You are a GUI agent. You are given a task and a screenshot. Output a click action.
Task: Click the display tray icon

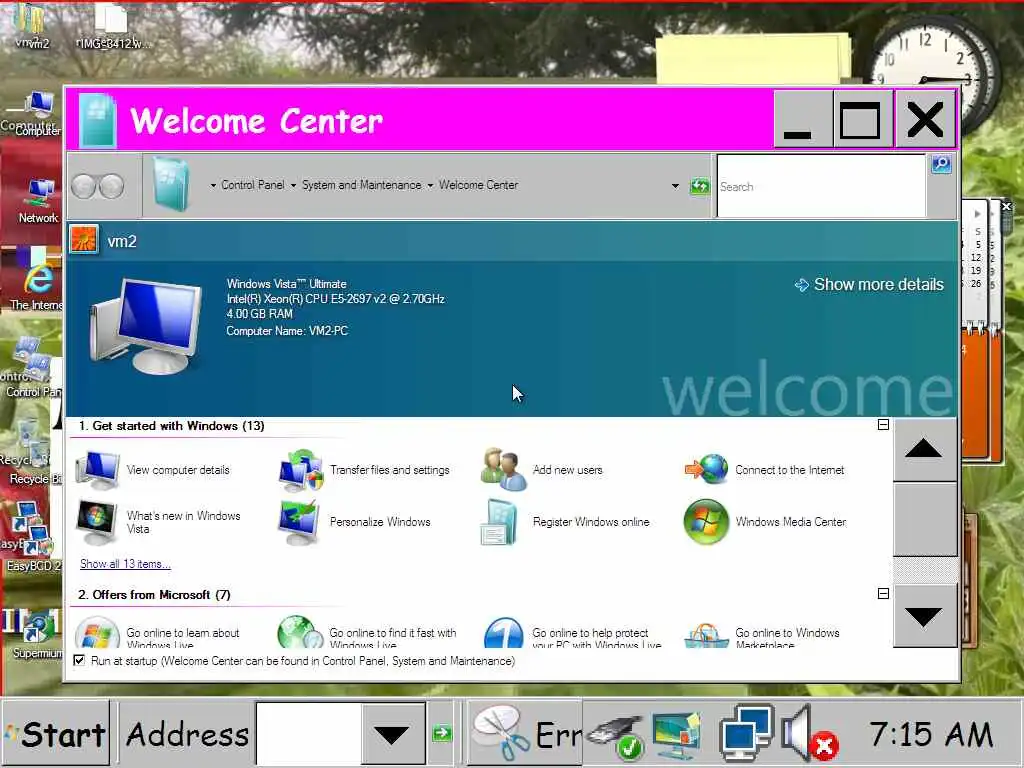677,735
